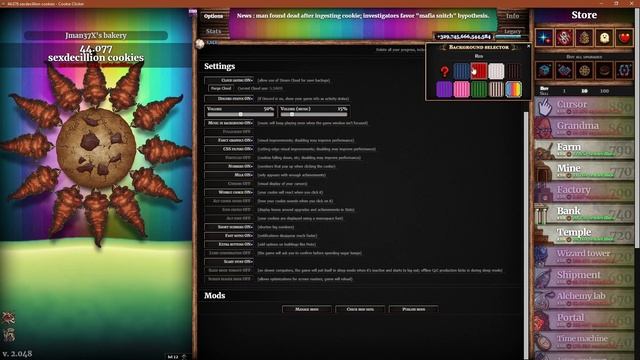Buy the blue sparkle star upgrade

tap(544, 38)
